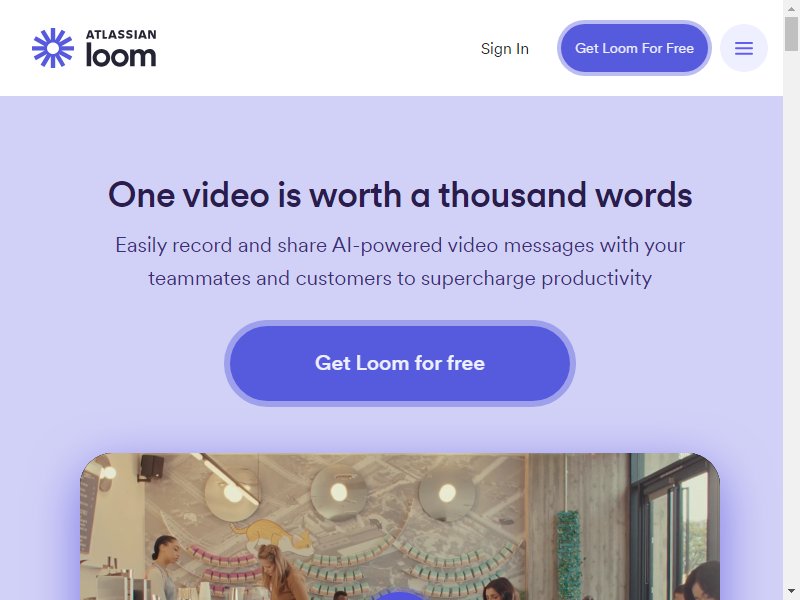Open the hamburger menu icon
Screen dimensions: 800x600
(x=743, y=48)
